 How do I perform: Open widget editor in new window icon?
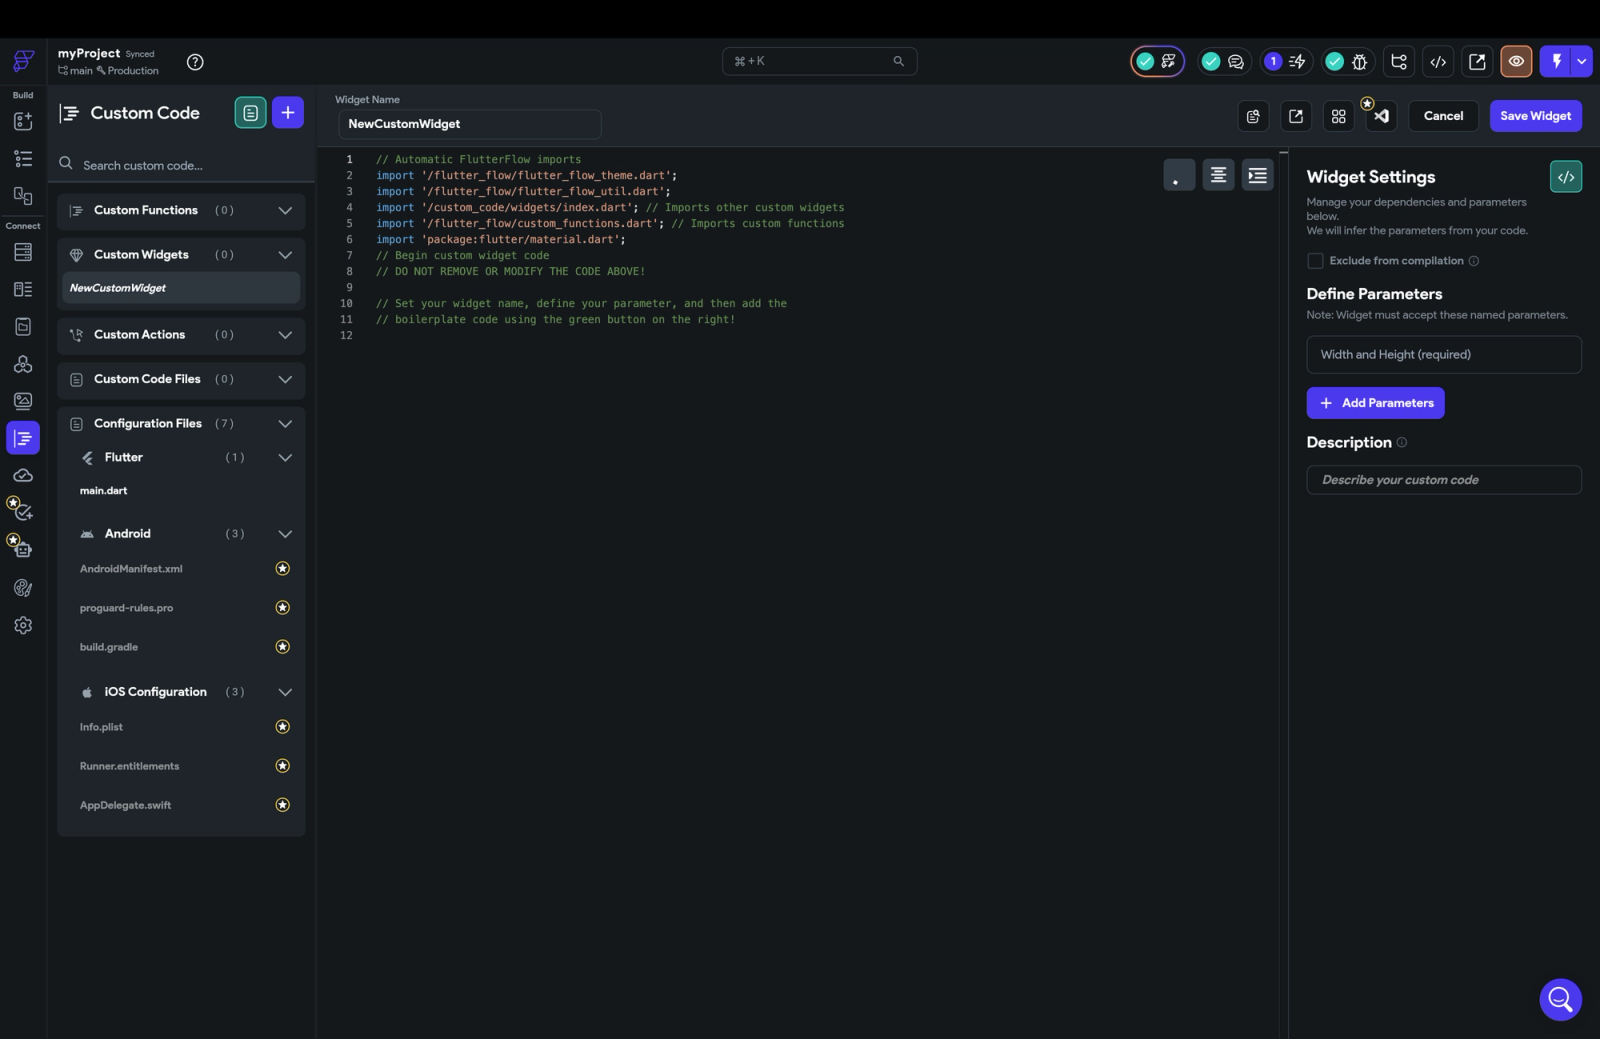pos(1296,116)
